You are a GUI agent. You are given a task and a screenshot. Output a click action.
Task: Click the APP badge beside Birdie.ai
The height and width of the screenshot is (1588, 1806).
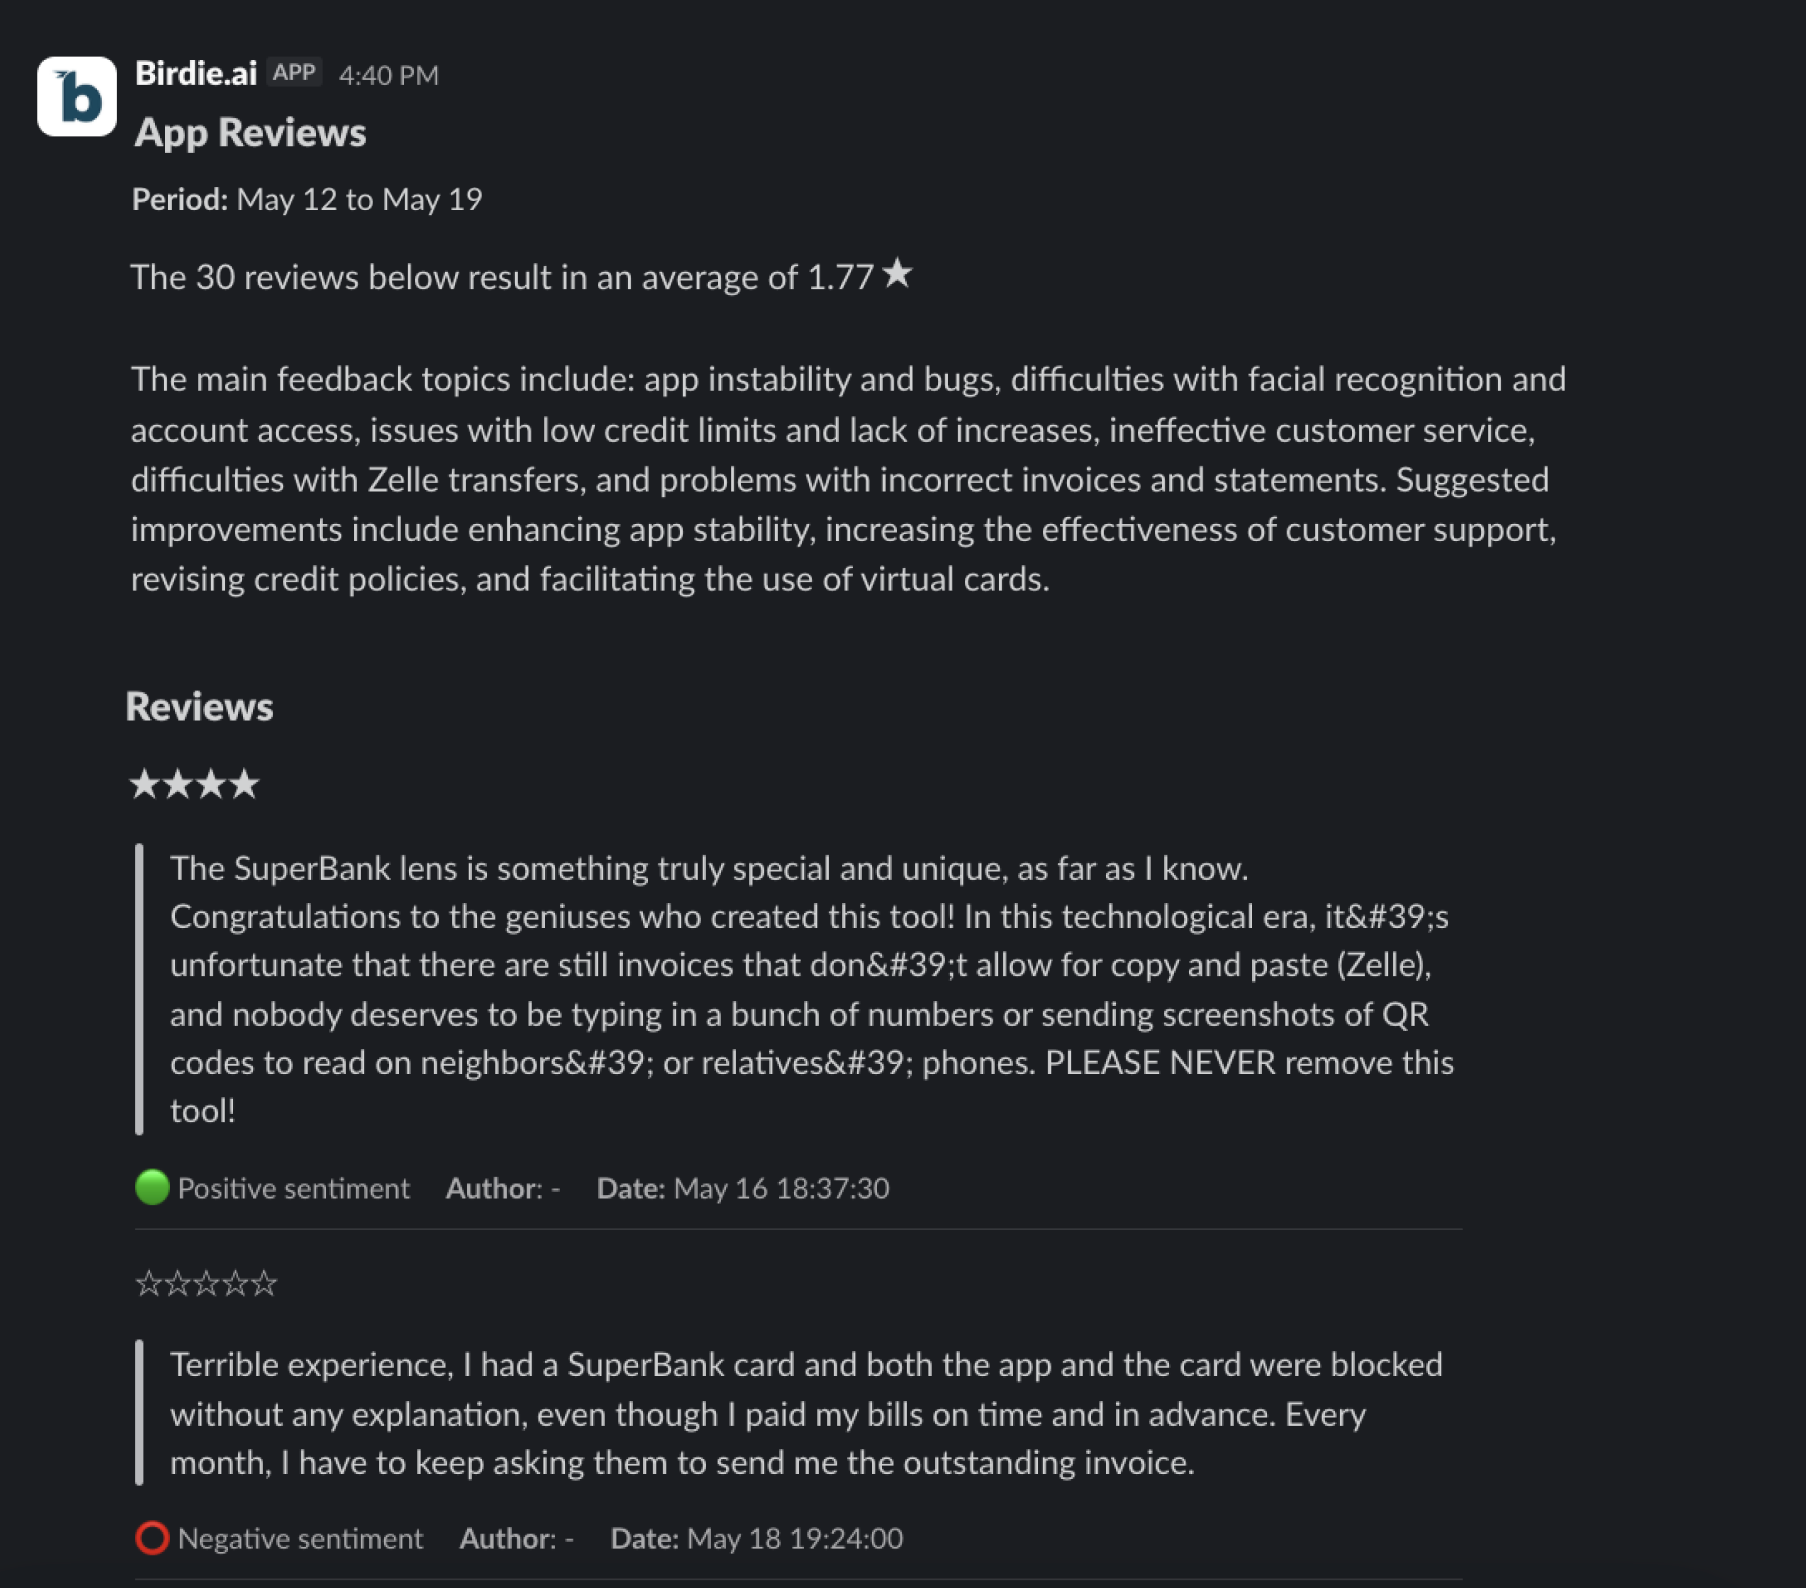[x=294, y=73]
